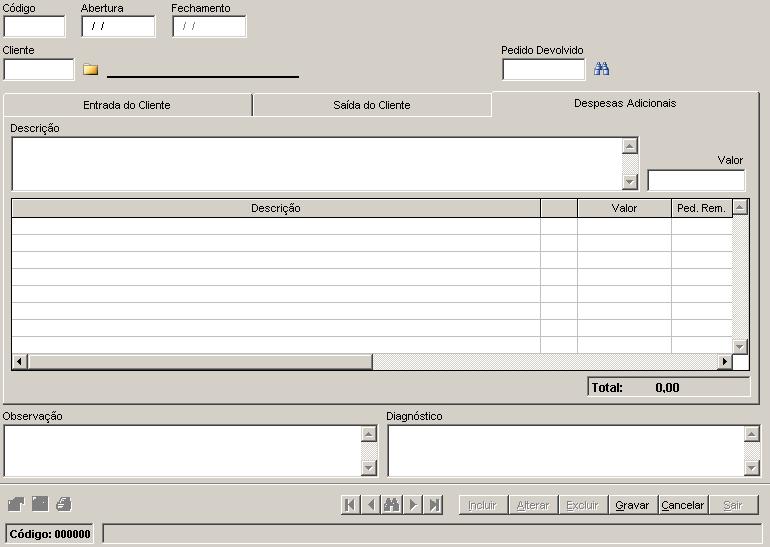Focus the Valor input field
Screen dimensions: 770x547
point(696,180)
